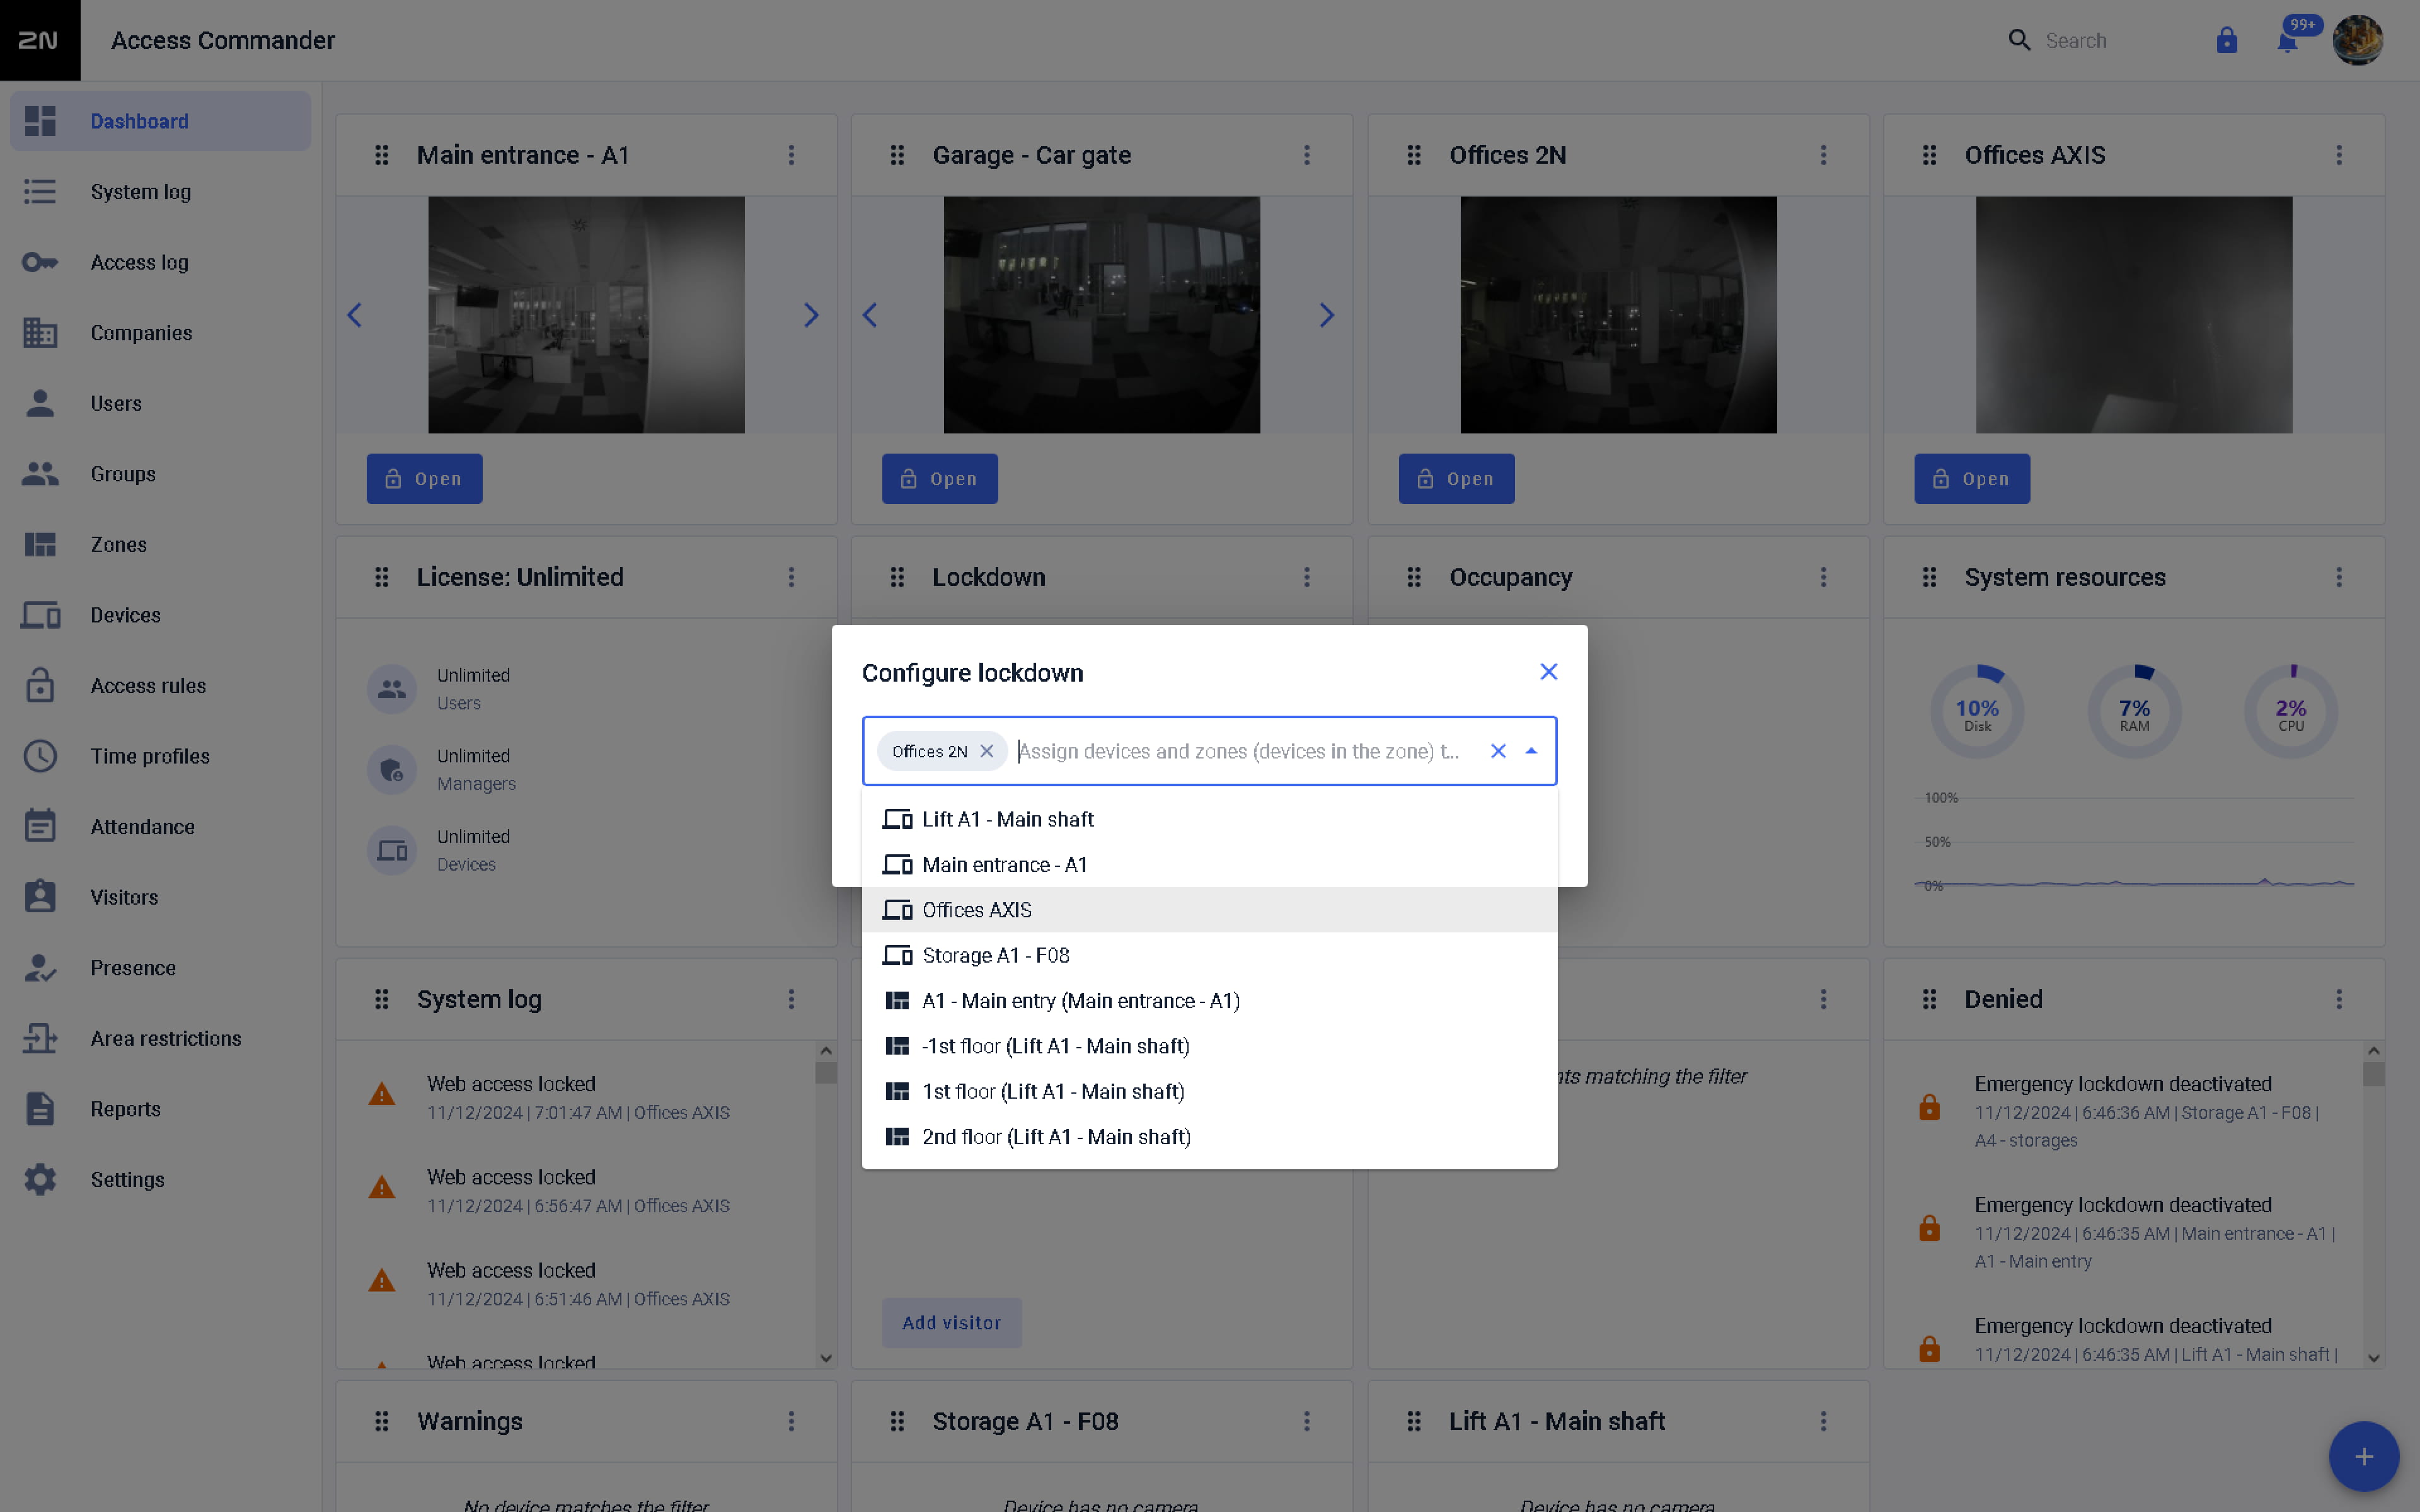Click orange lock icon of Storage A1 denied entry
Viewport: 2420px width, 1512px height.
click(1929, 1107)
